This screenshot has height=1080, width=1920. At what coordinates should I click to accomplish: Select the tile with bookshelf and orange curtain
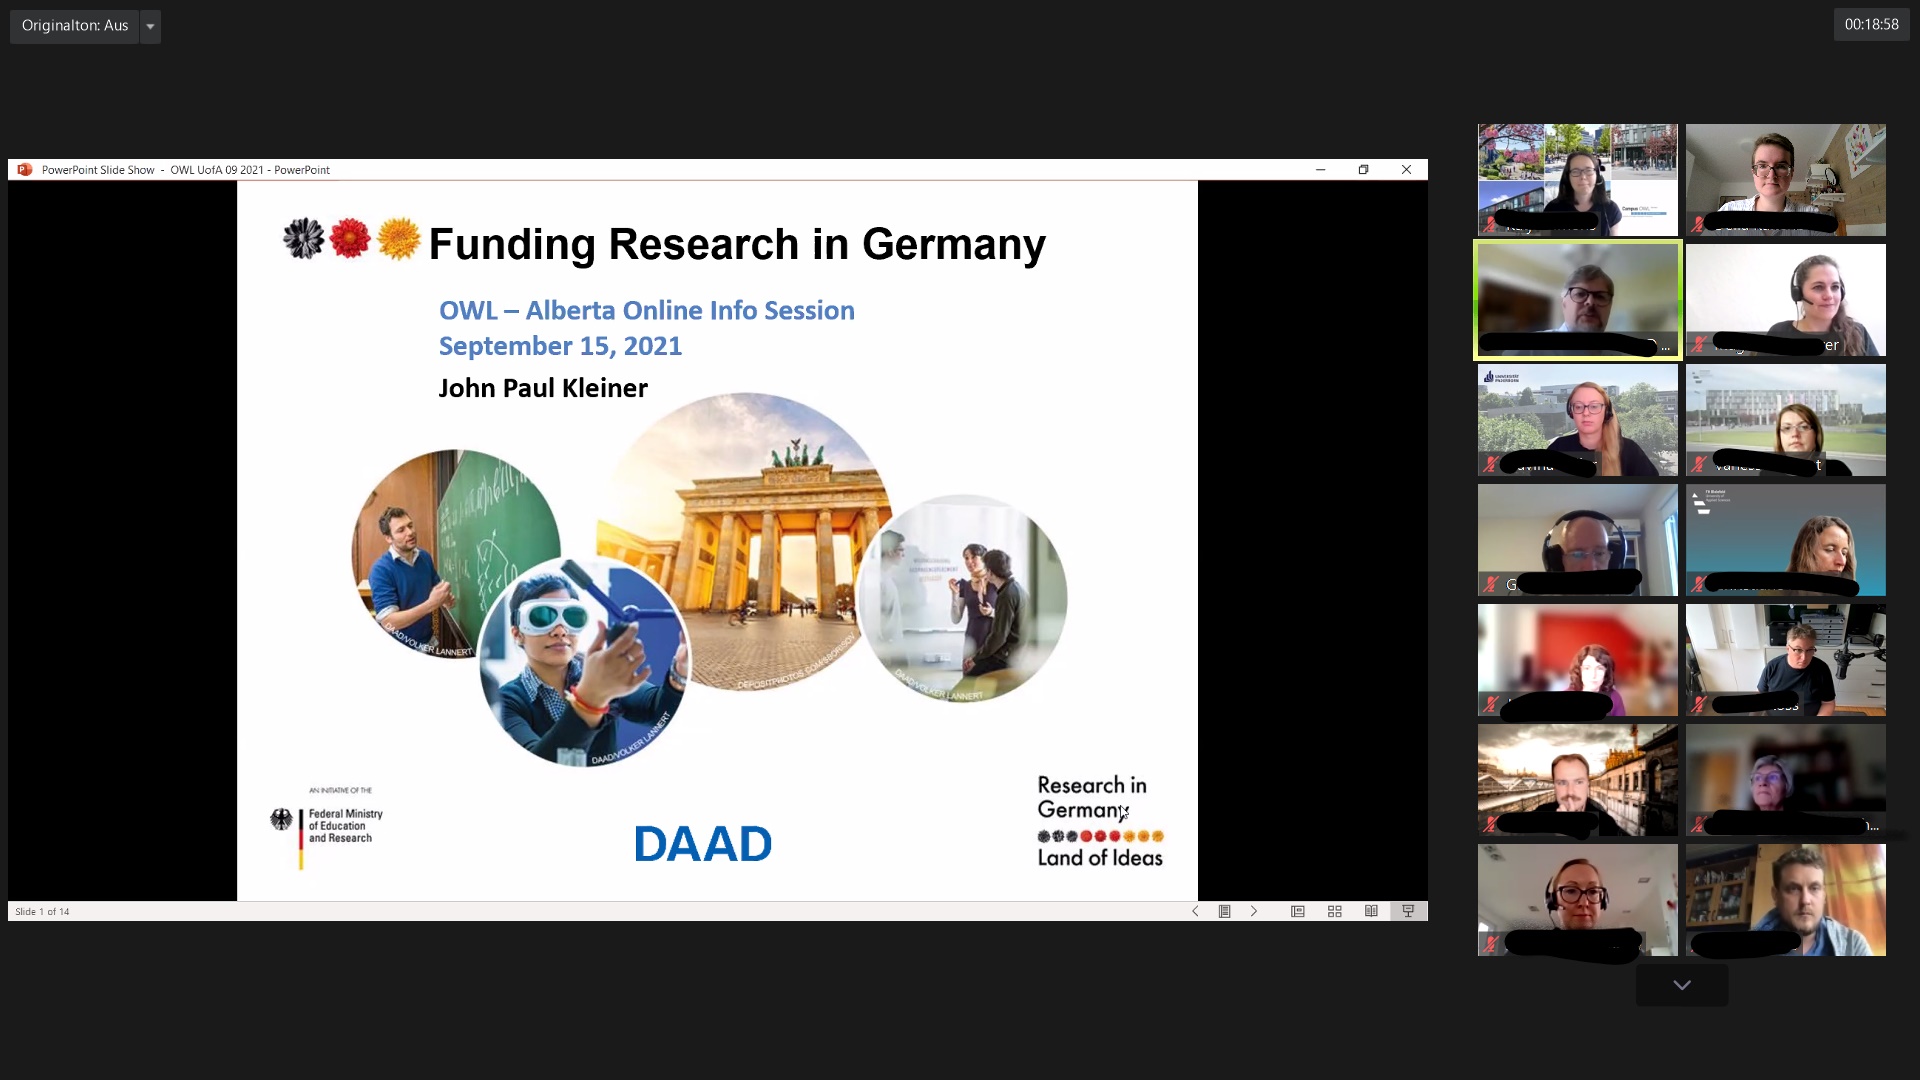click(x=1786, y=900)
